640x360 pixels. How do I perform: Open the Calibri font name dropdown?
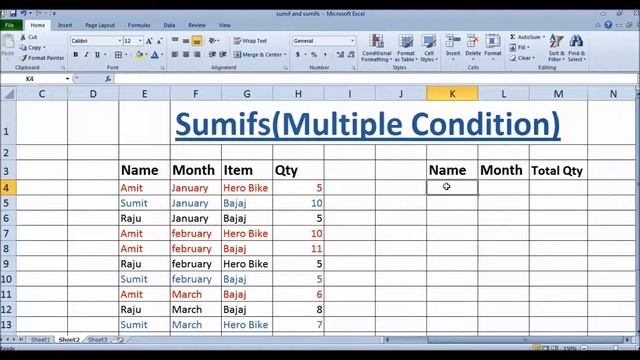(120, 41)
